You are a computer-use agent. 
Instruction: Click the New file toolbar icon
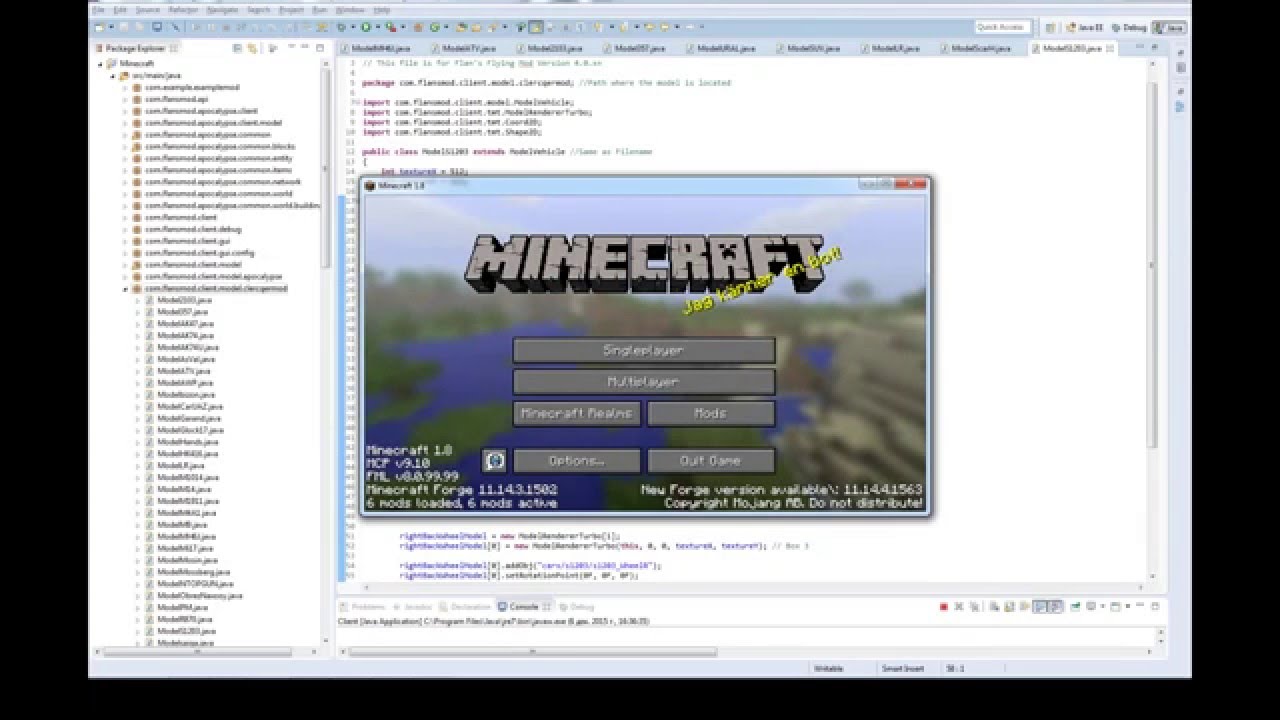[98, 27]
